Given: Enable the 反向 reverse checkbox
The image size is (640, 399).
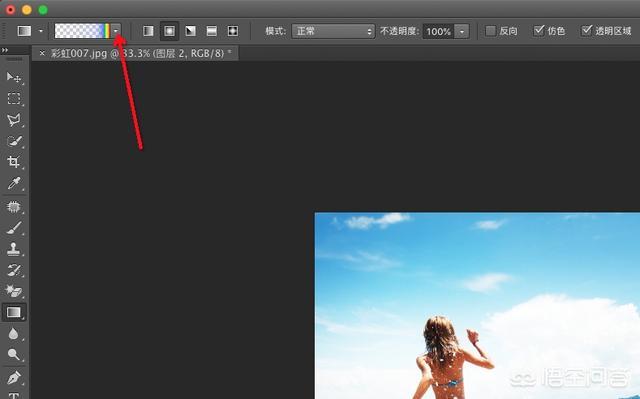Looking at the screenshot, I should click(491, 31).
